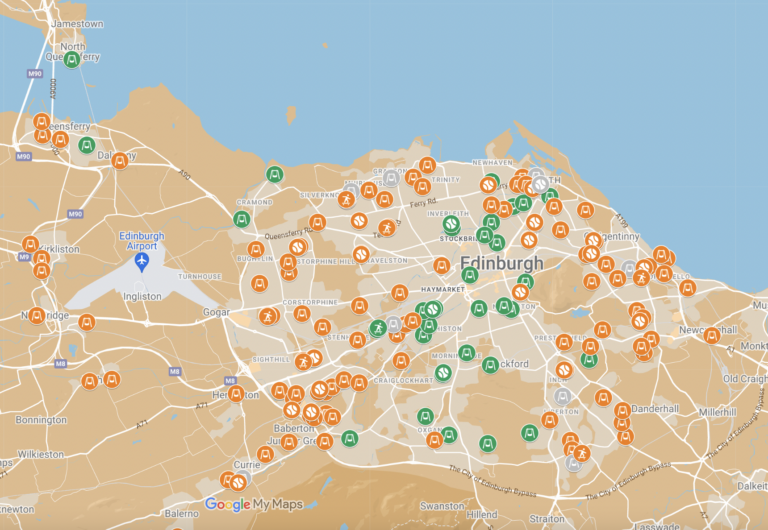The image size is (768, 530).
Task: Click the orange skatepark marker east of Gogar
Action: (x=267, y=316)
